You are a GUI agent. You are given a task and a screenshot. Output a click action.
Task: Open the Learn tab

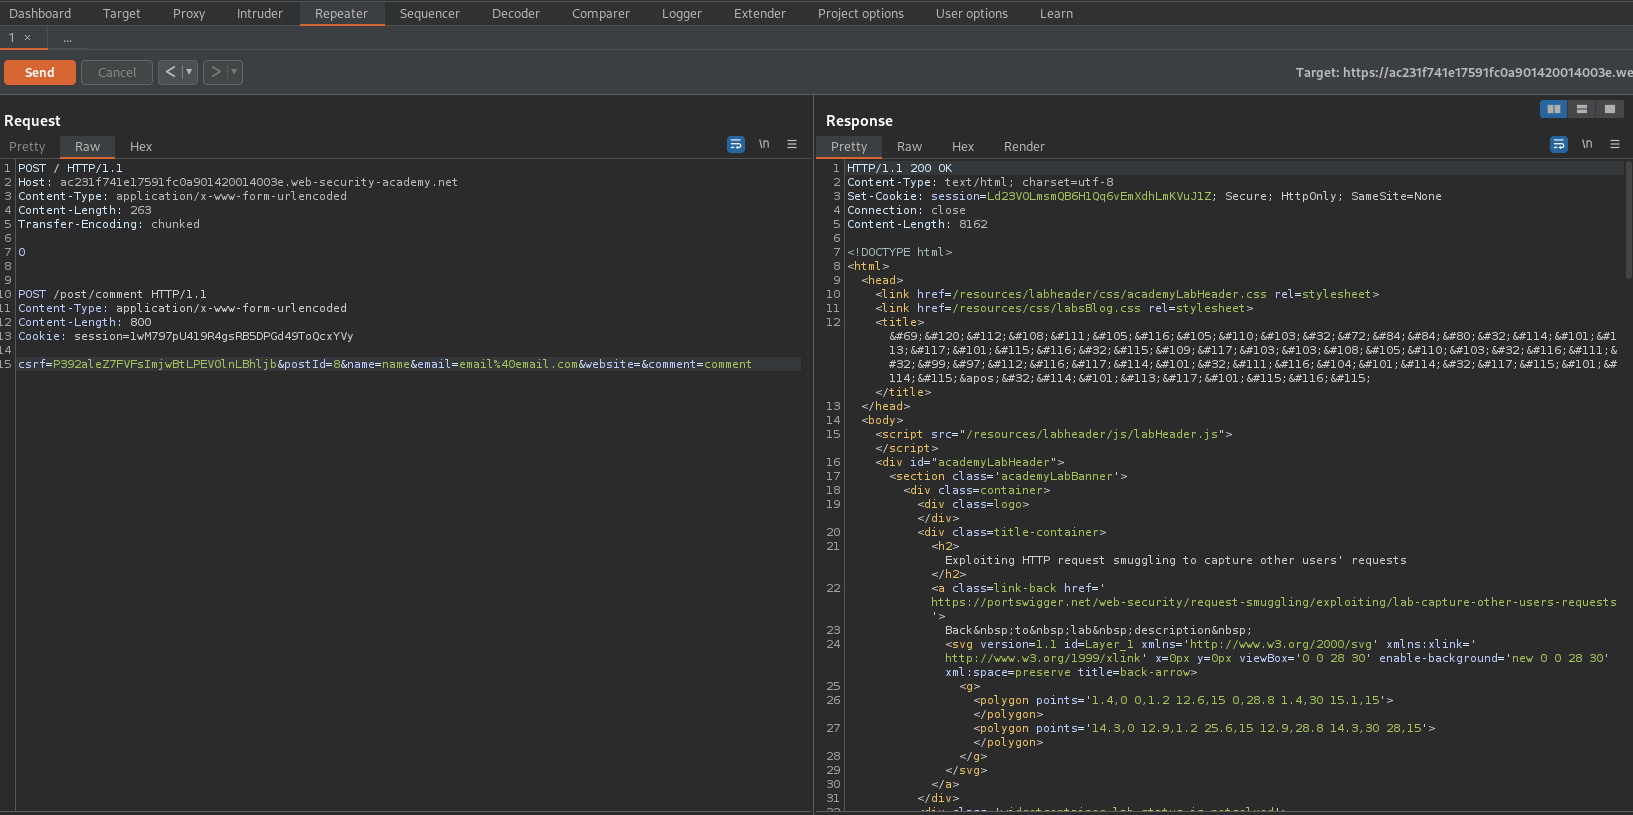(x=1056, y=13)
